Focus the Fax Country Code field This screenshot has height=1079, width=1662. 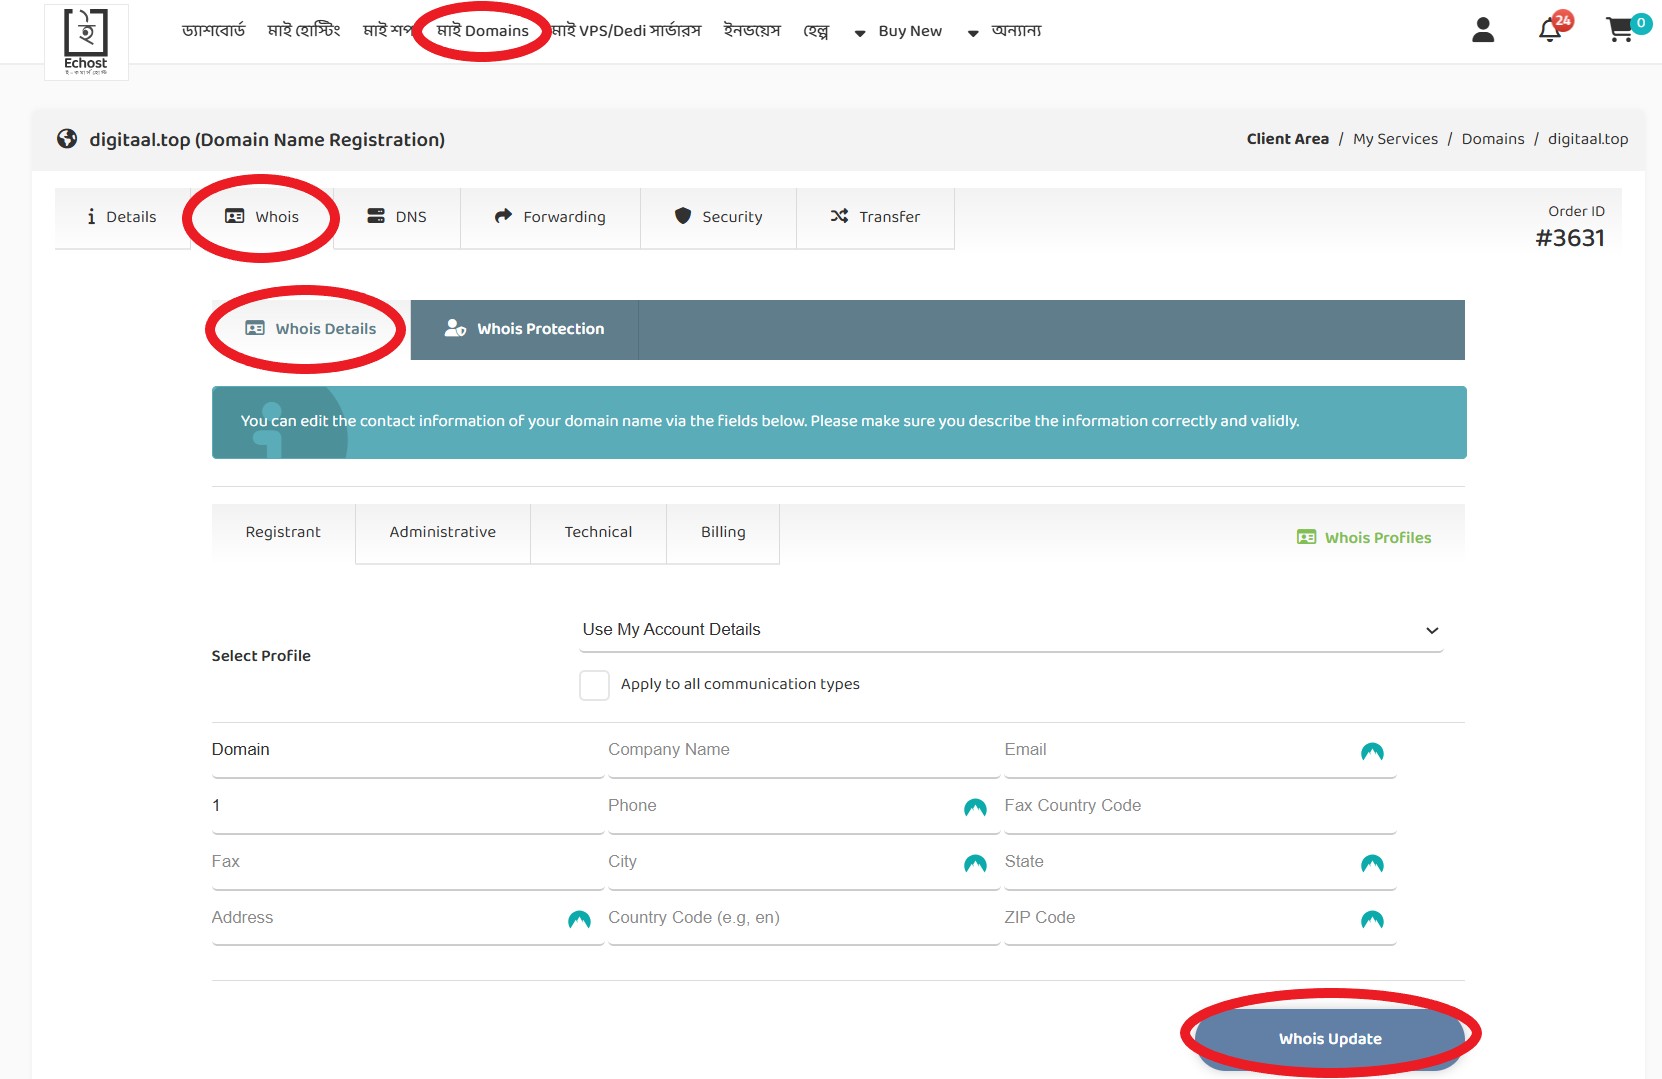[x=1200, y=806]
